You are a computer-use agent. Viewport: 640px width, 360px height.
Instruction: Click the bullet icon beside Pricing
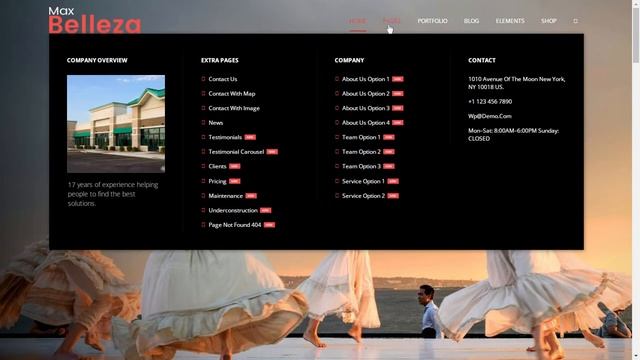(x=203, y=181)
